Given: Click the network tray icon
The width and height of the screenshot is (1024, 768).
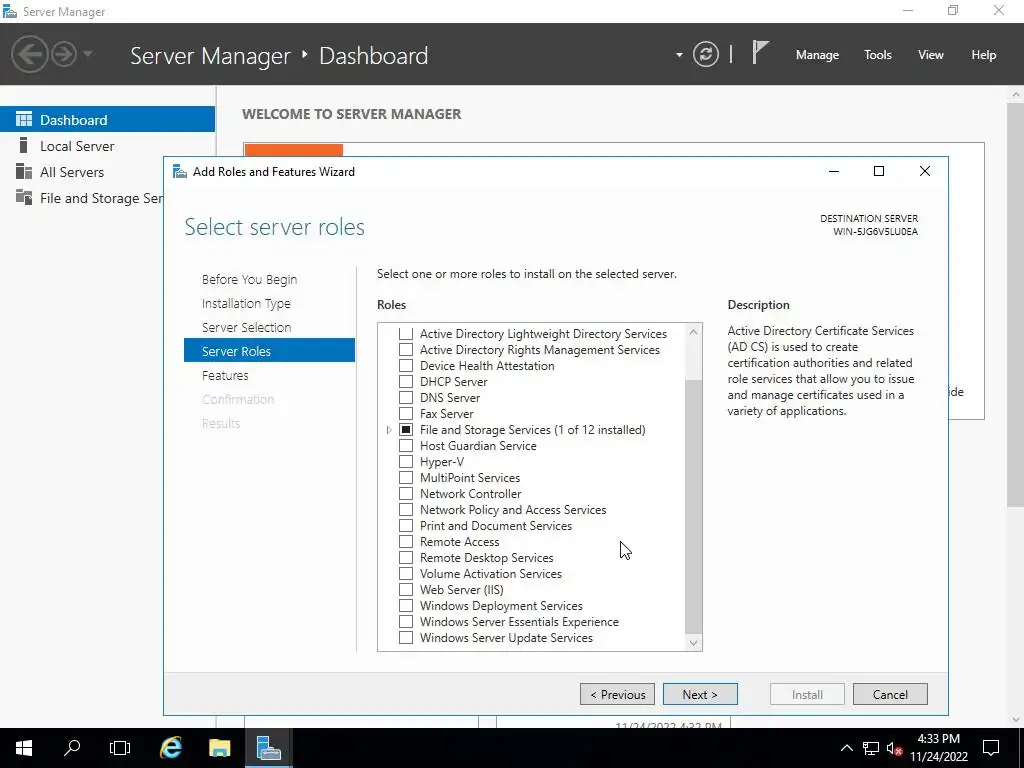Looking at the screenshot, I should tap(871, 748).
